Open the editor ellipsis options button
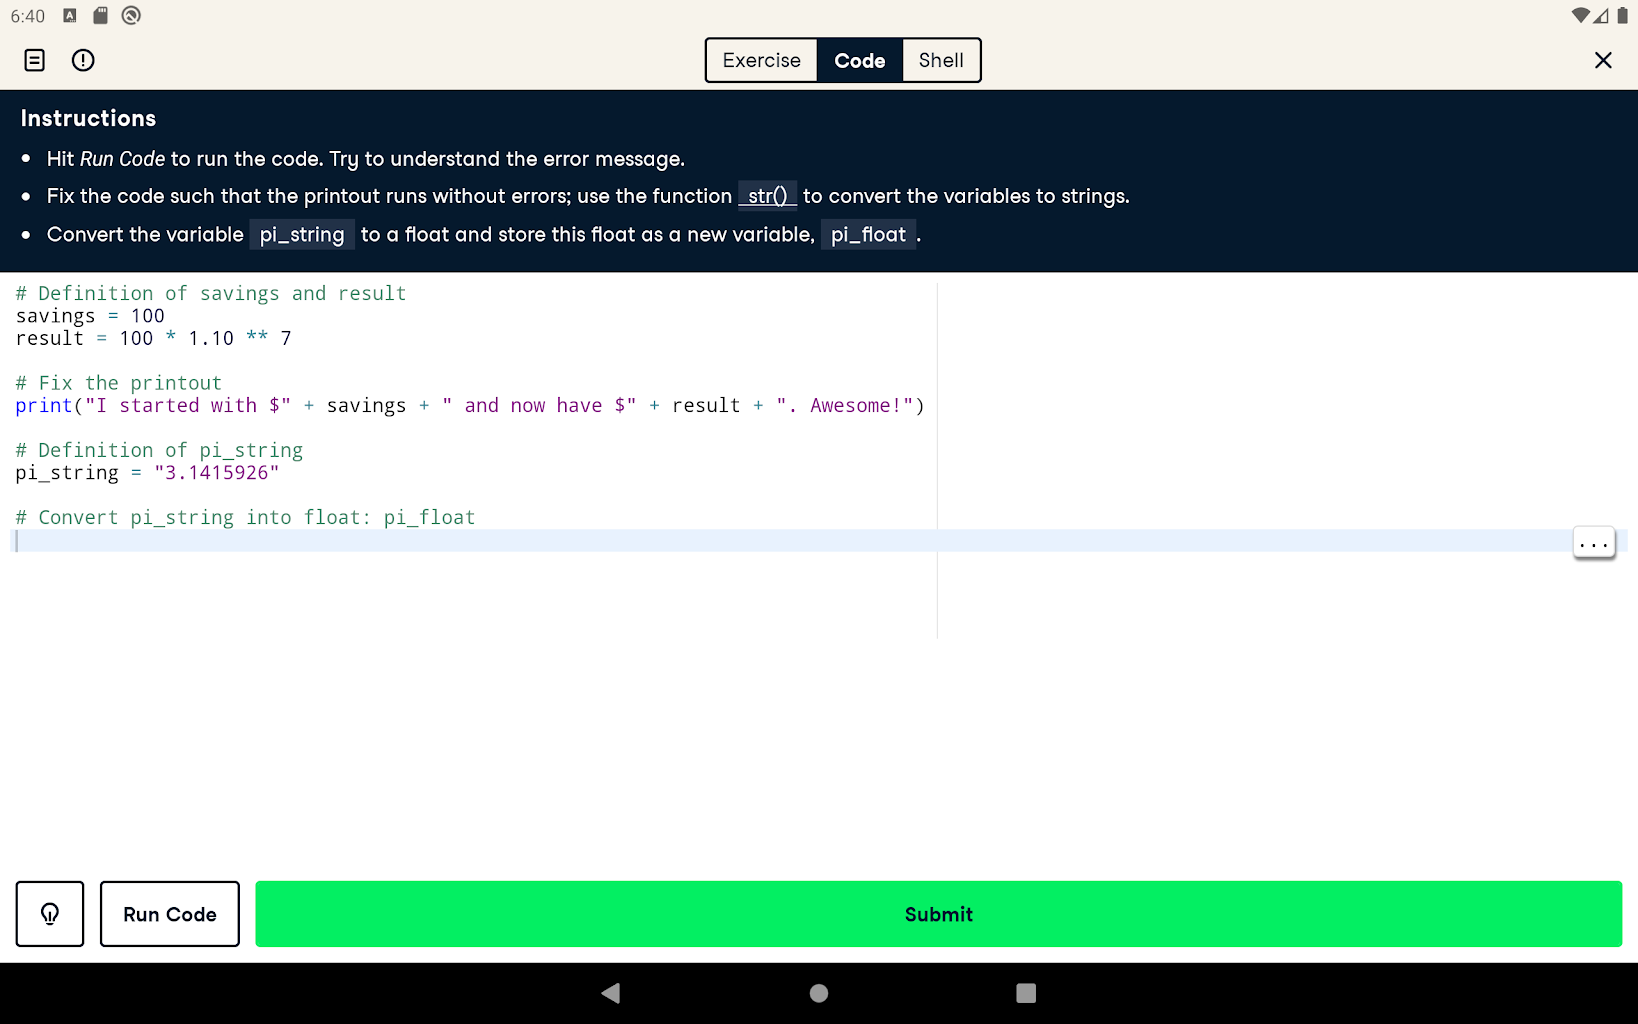Image resolution: width=1638 pixels, height=1024 pixels. 1594,543
